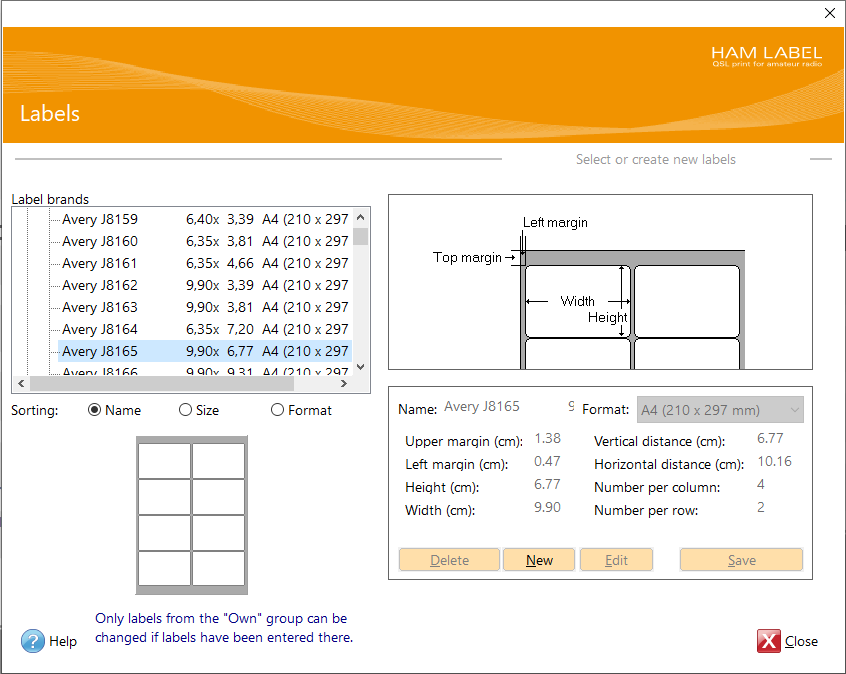Screen dimensions: 846x674
Task: Select Avery J8163 in label list
Action: coord(205,307)
